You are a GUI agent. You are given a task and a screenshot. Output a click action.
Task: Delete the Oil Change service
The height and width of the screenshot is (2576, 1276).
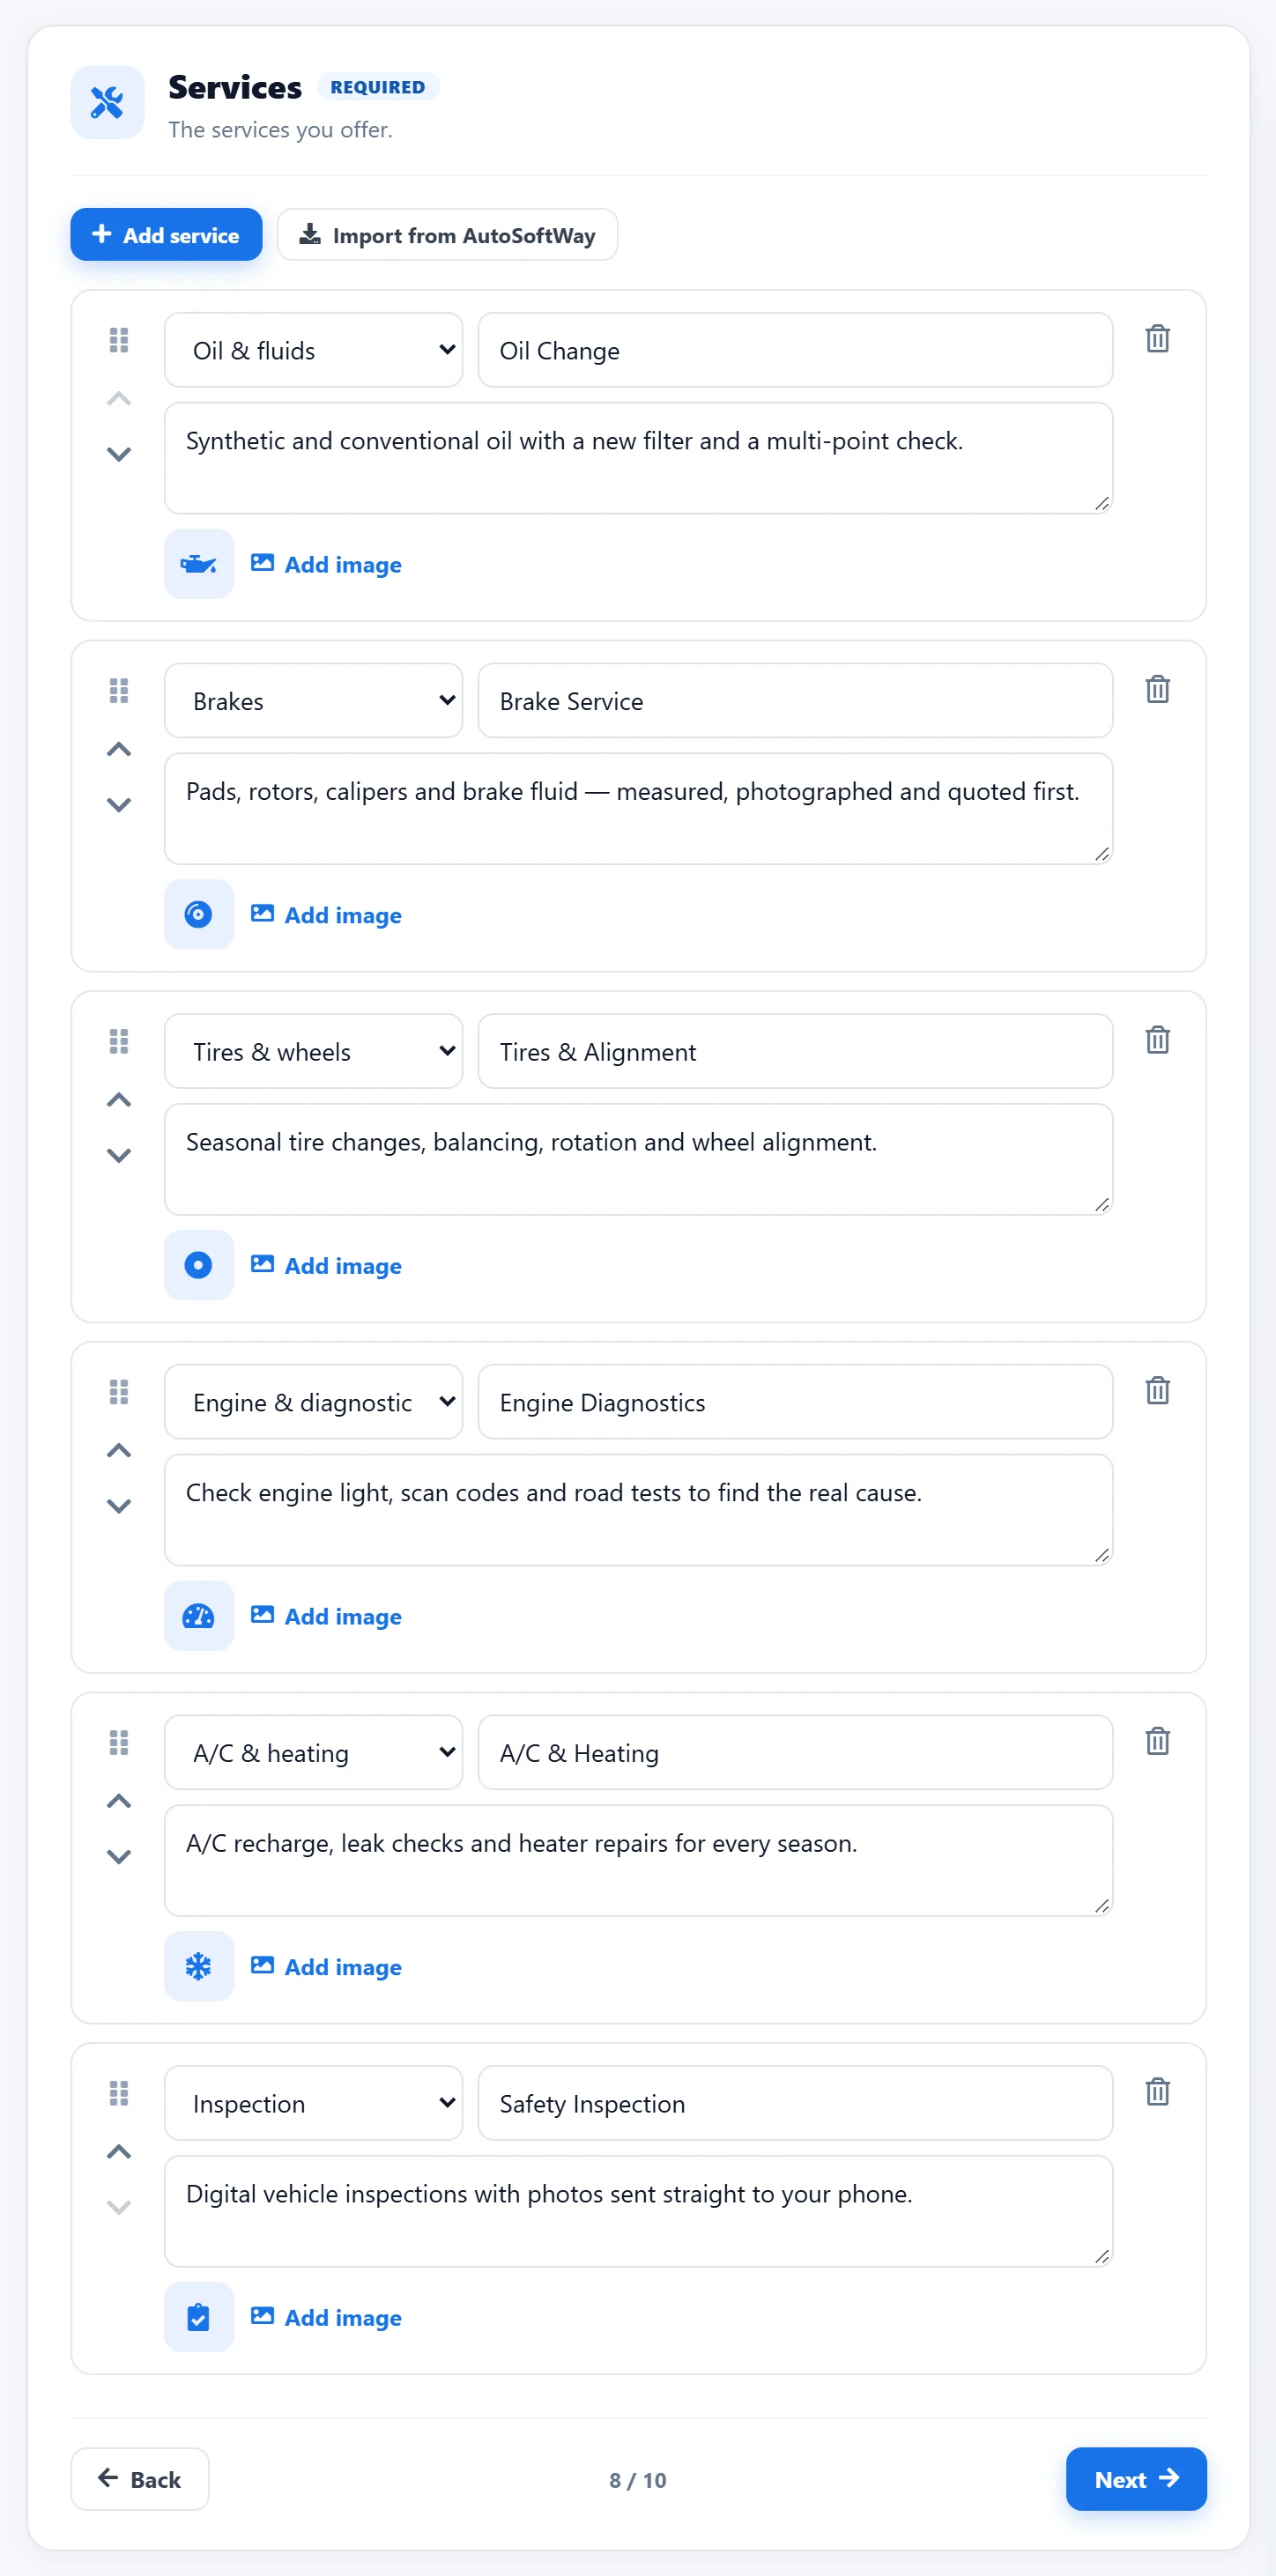1157,339
